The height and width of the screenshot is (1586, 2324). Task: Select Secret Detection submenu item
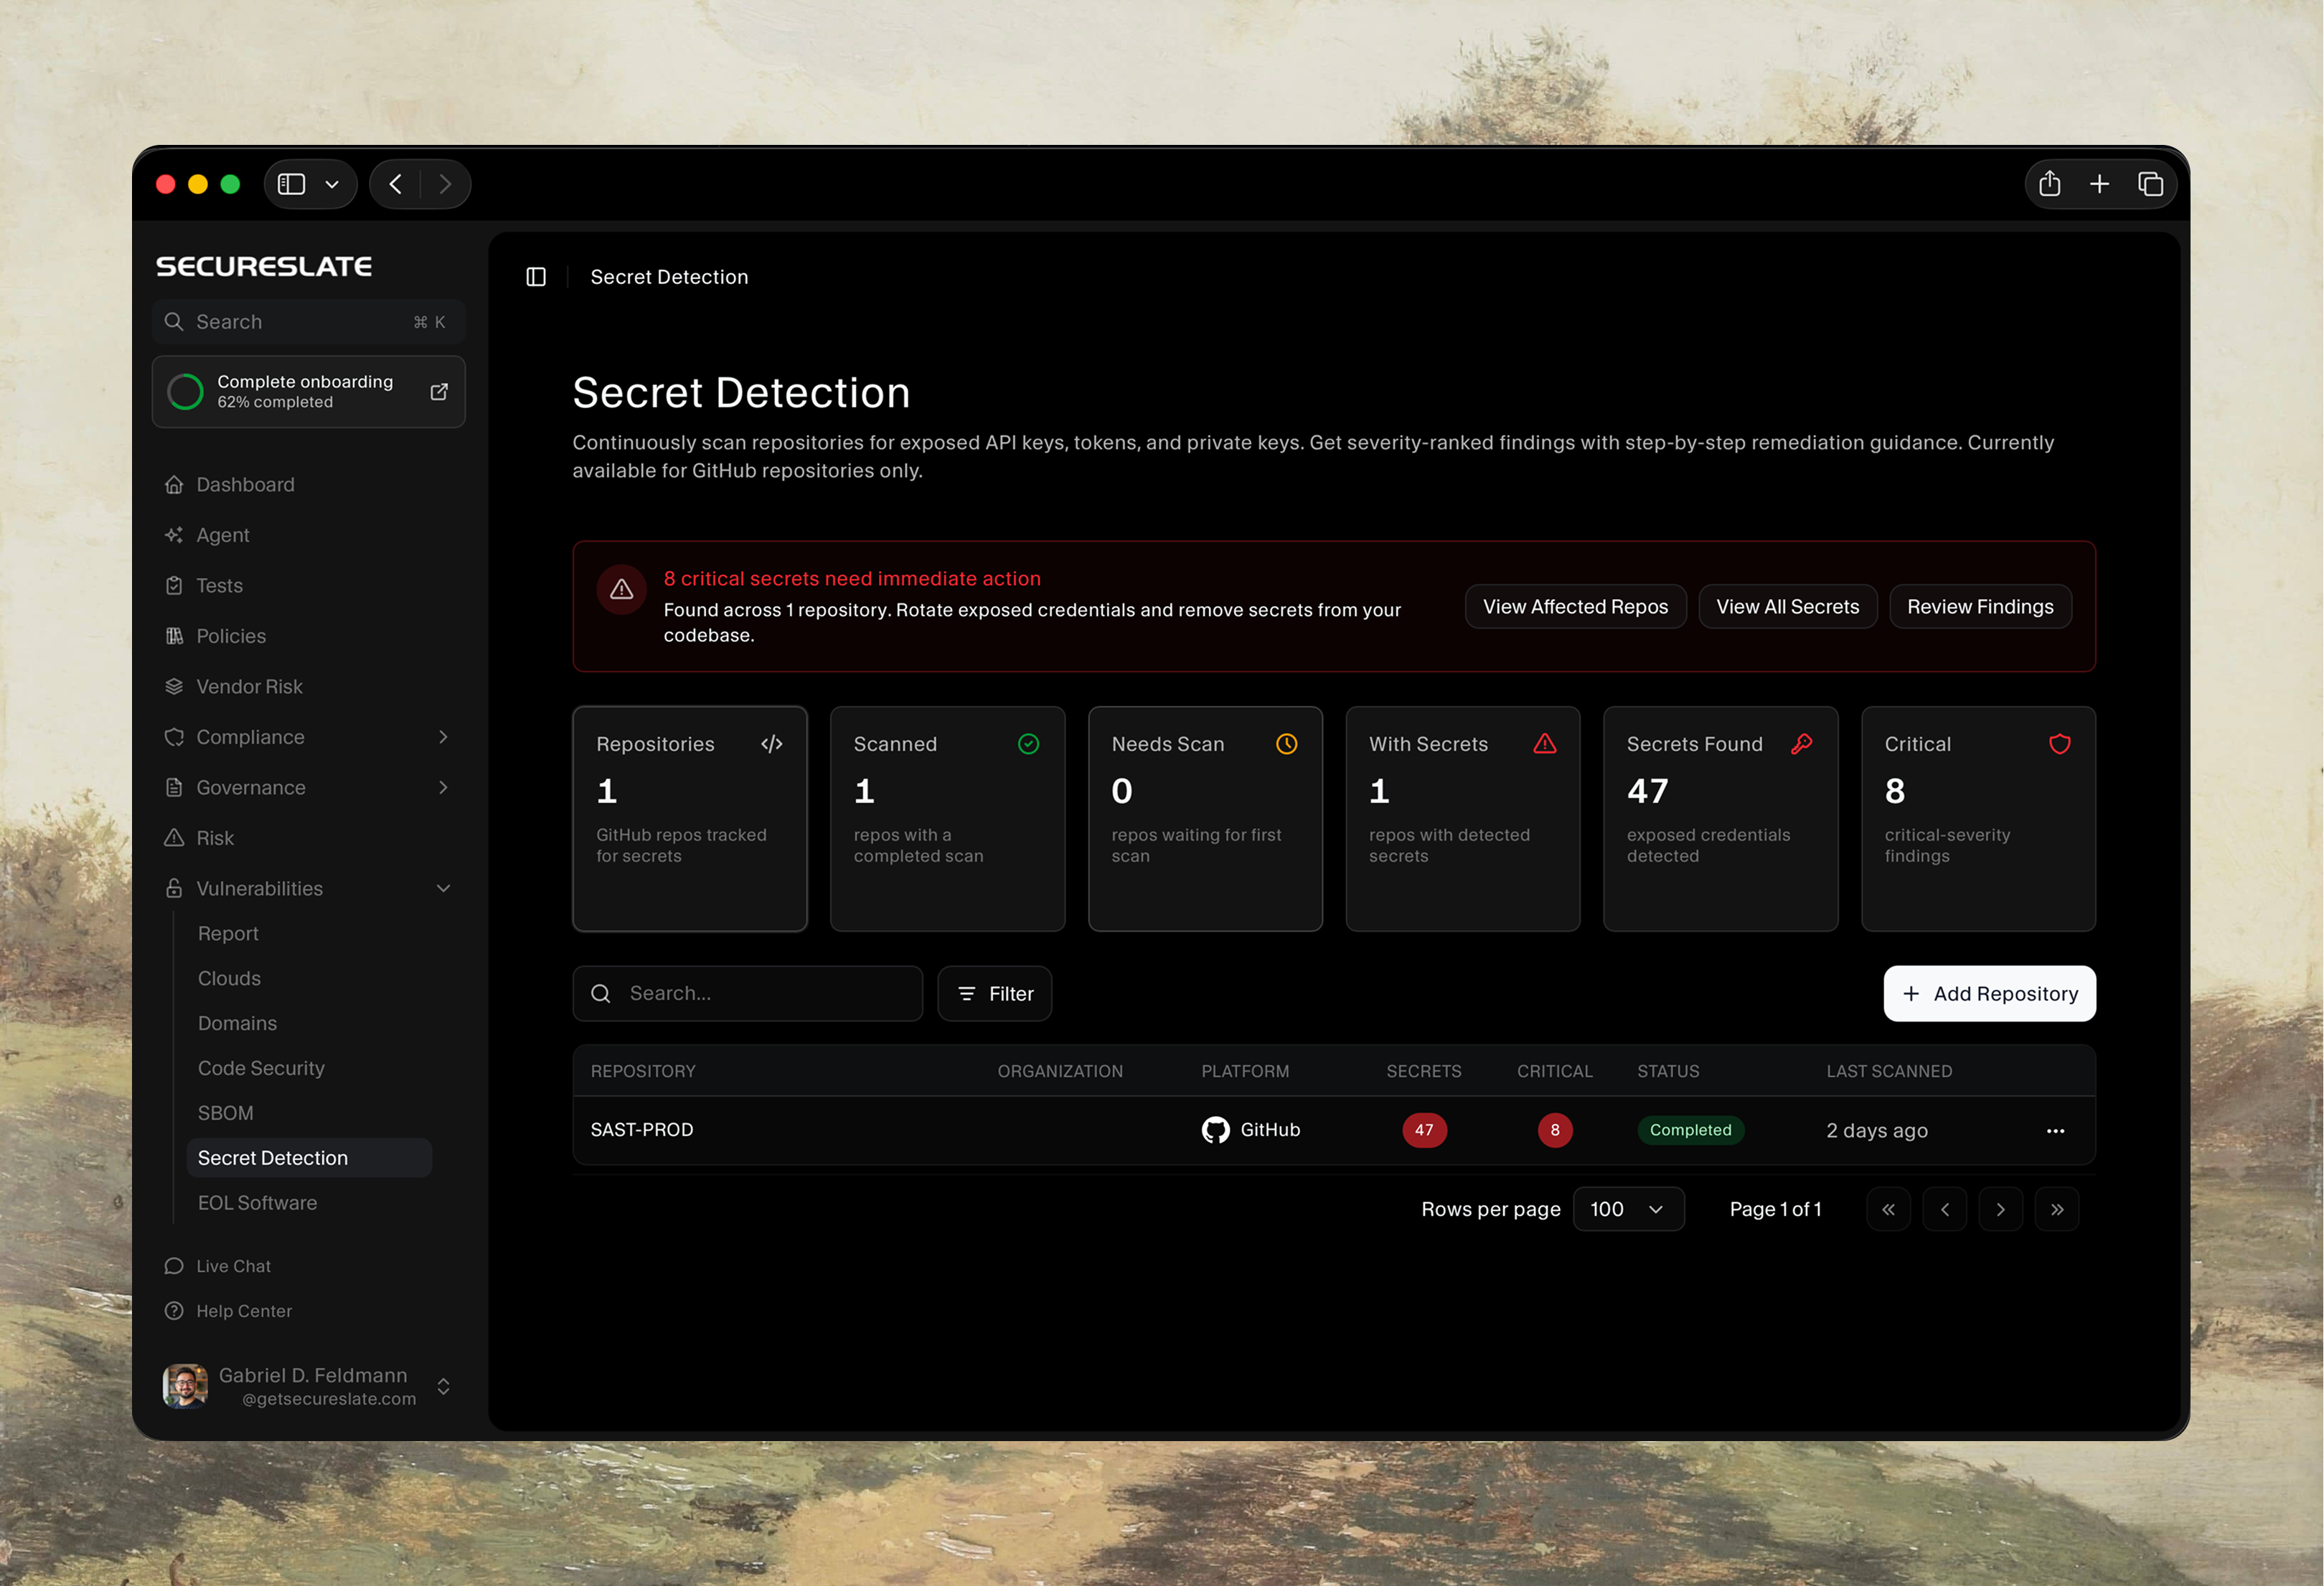click(309, 1158)
